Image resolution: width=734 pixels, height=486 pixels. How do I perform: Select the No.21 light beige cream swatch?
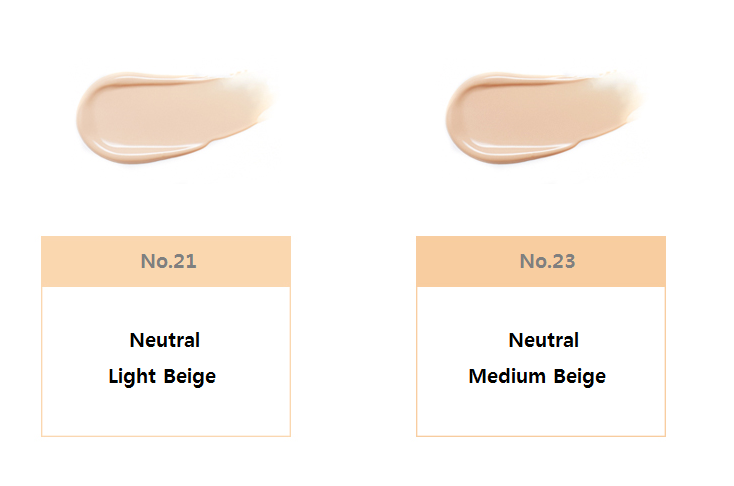(x=176, y=116)
